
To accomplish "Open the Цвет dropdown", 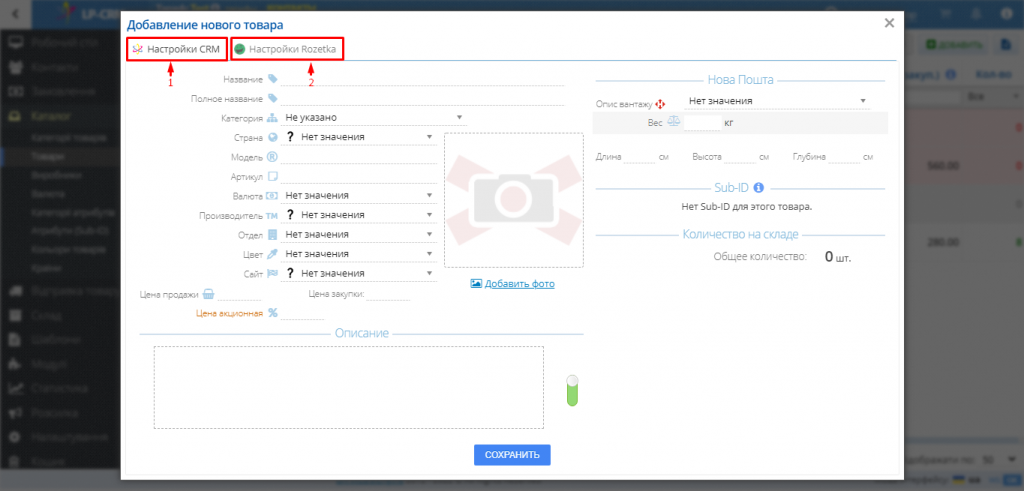I will click(359, 253).
